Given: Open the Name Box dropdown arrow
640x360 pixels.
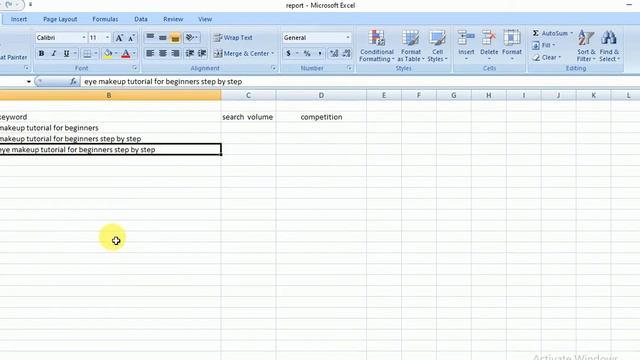Looking at the screenshot, I should tap(29, 82).
